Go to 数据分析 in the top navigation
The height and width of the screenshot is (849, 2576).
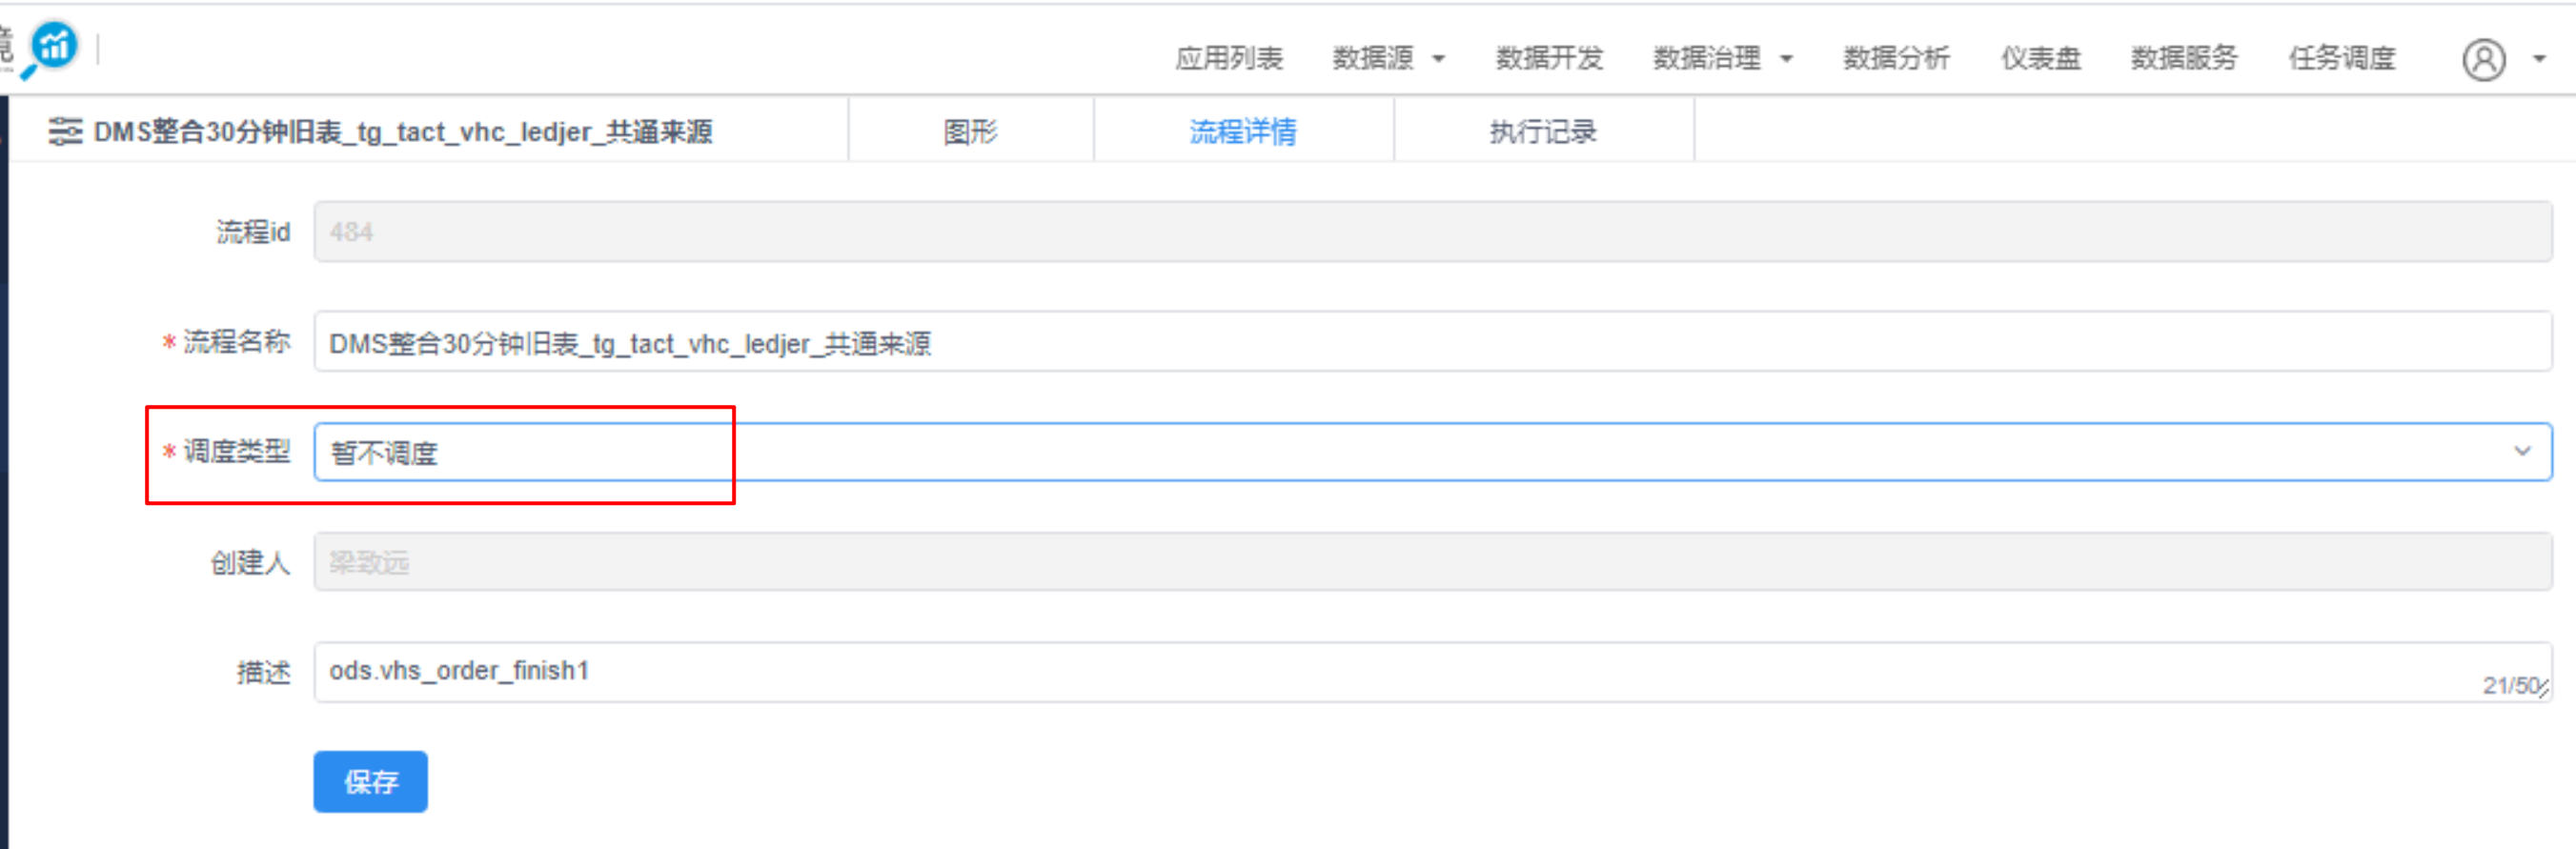(1896, 58)
